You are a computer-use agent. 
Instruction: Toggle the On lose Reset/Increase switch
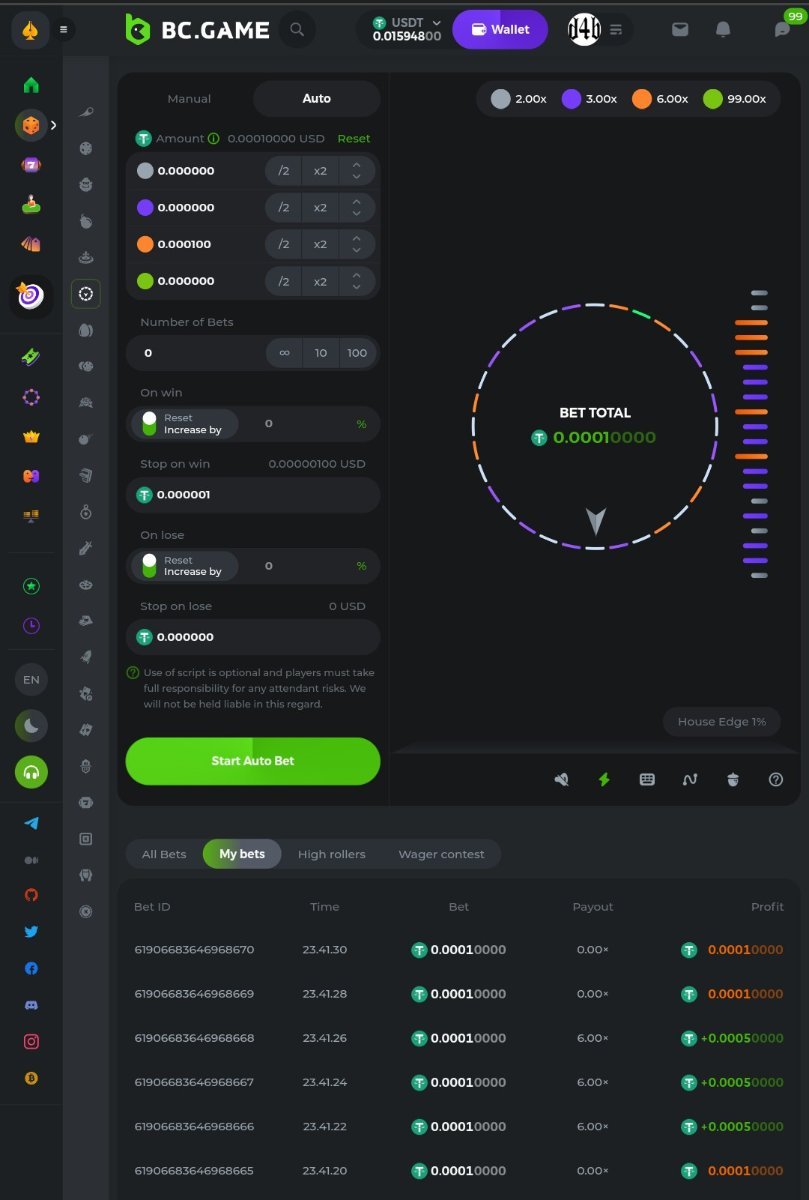[150, 566]
